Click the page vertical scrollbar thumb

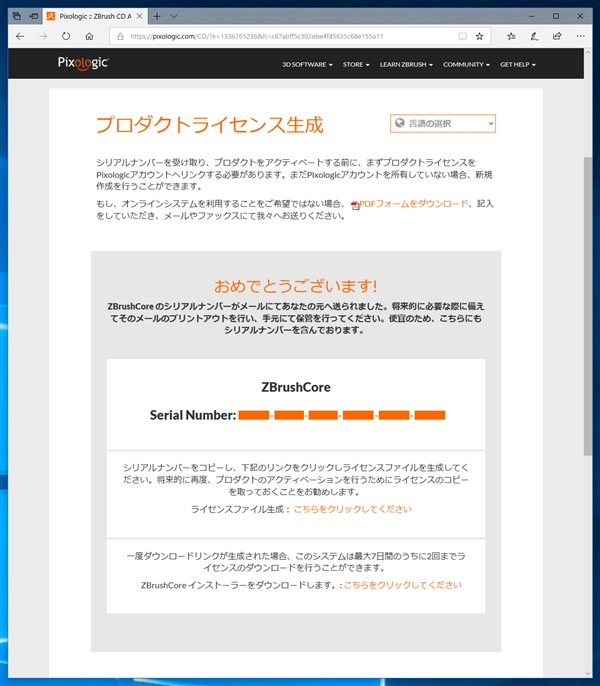coord(588,306)
